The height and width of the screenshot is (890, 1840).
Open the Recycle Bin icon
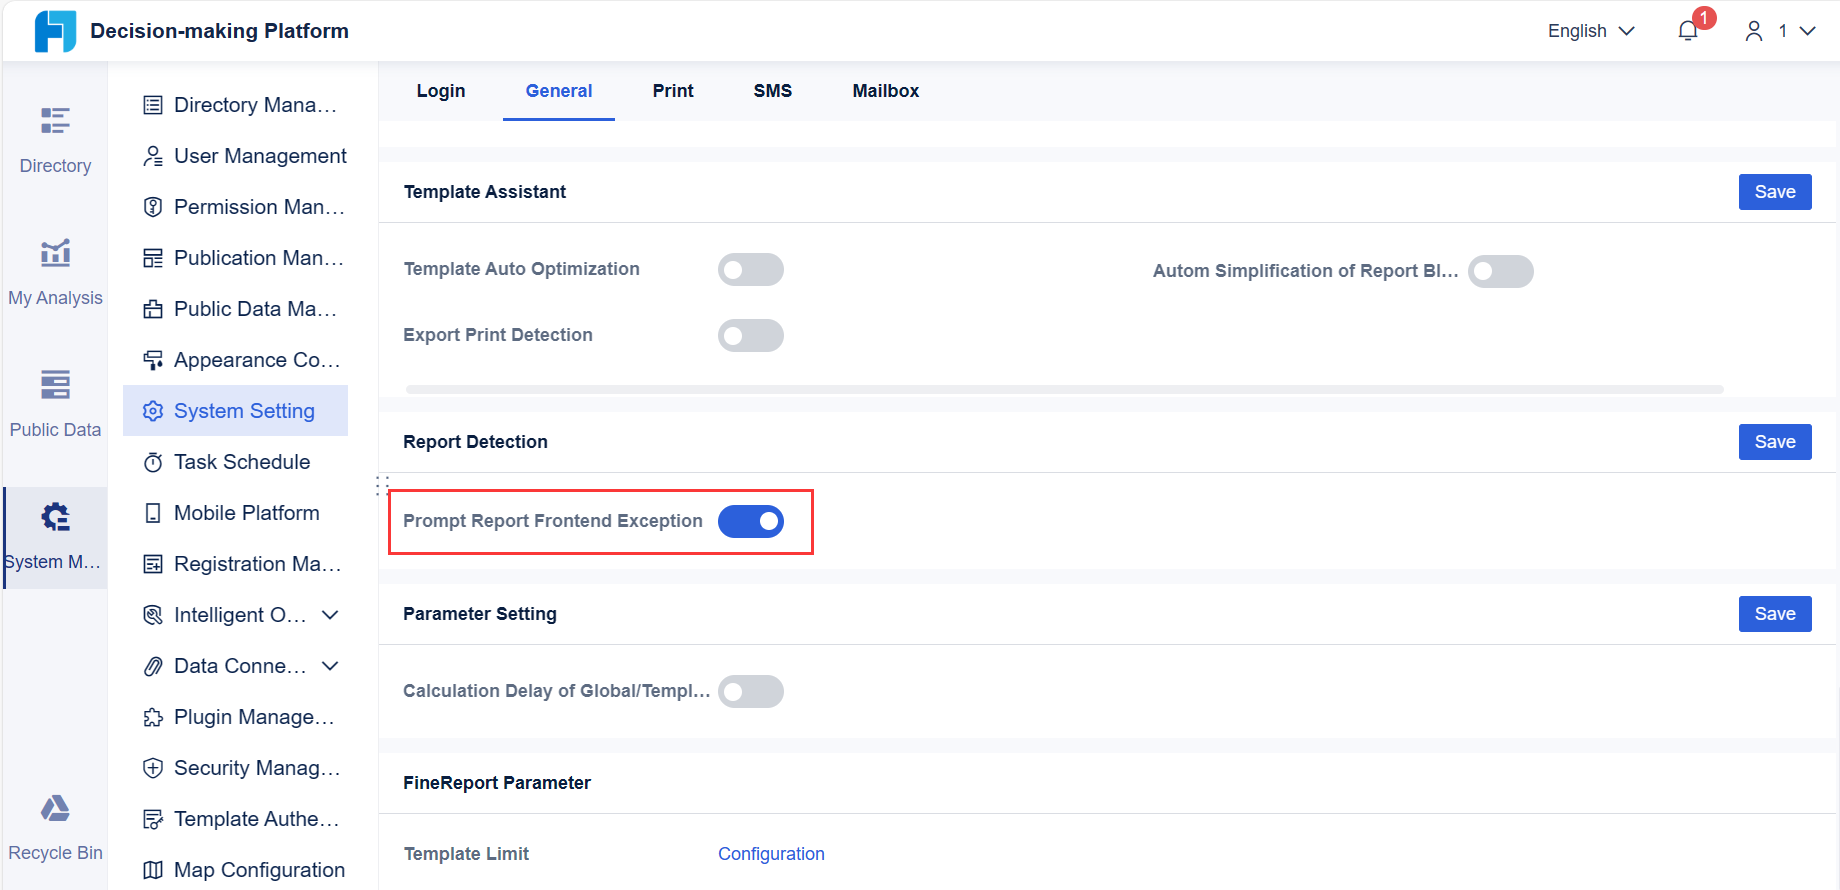[55, 808]
